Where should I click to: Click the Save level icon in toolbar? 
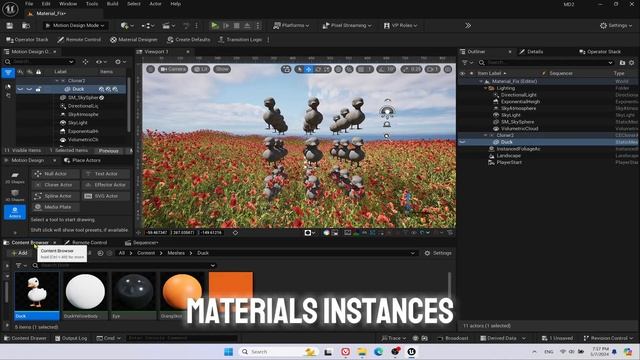[9, 25]
